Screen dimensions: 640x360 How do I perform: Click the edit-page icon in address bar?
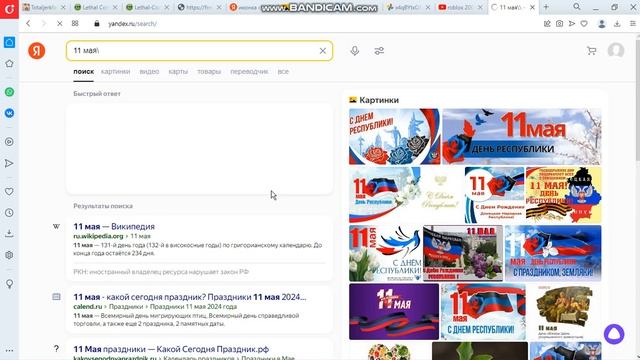coord(547,24)
